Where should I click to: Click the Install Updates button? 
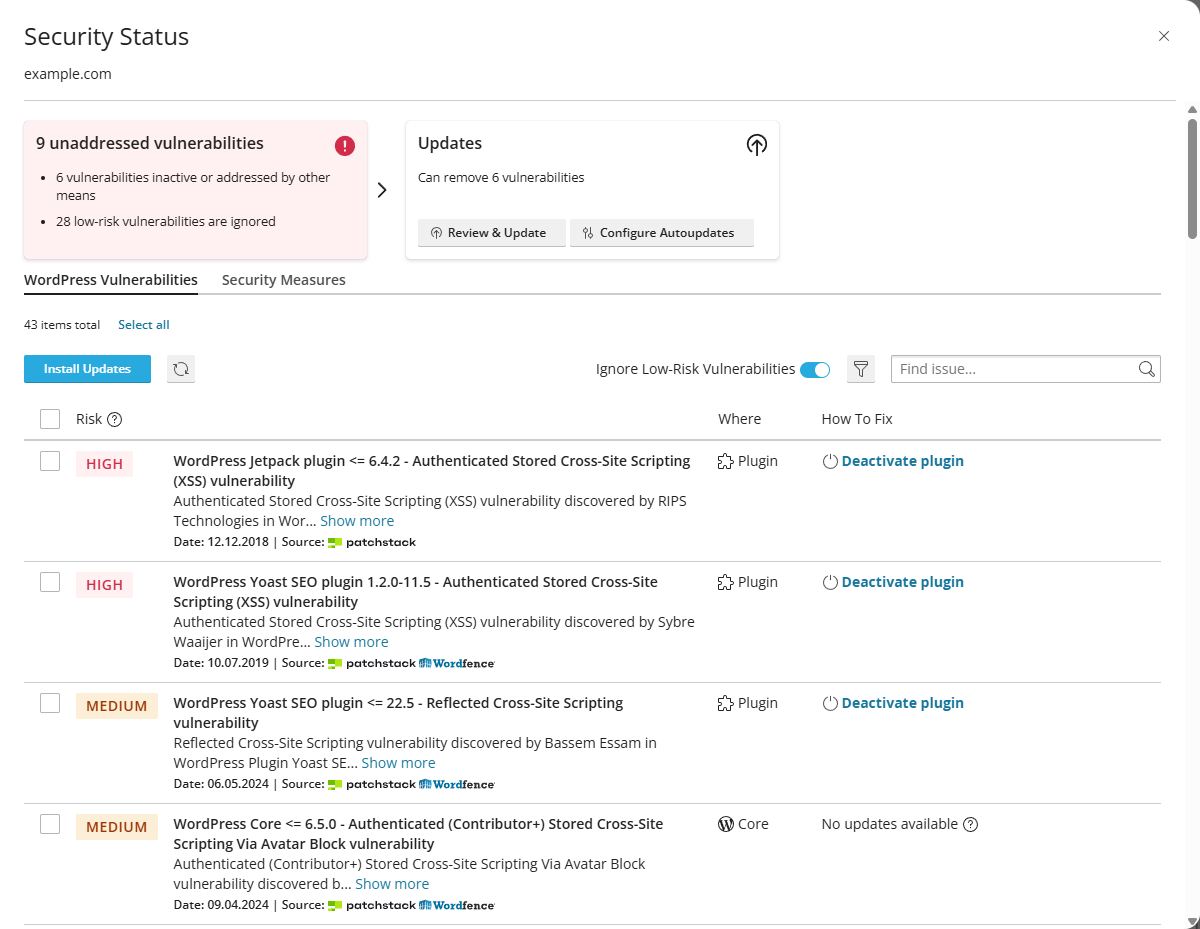point(87,369)
